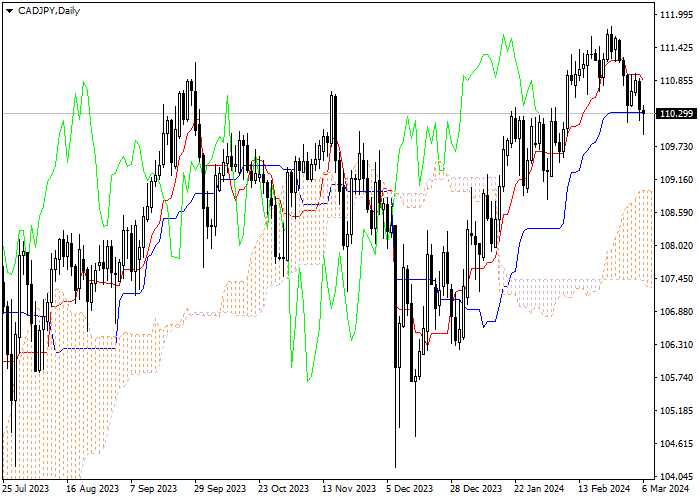Image resolution: width=700 pixels, height=500 pixels.
Task: Select the 25 Jul 2023 date label
Action: pyautogui.click(x=26, y=488)
